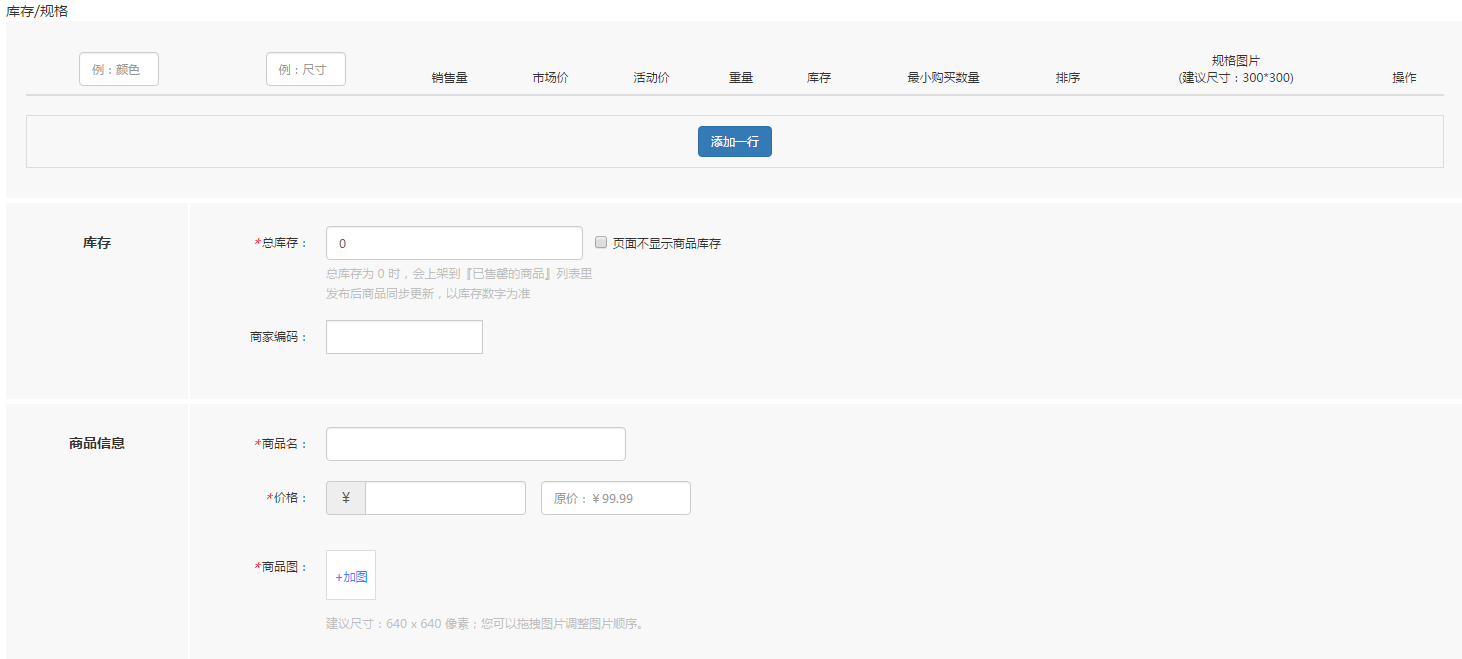The height and width of the screenshot is (659, 1462).
Task: Click the 库存/规格 section title
Action: (x=35, y=11)
